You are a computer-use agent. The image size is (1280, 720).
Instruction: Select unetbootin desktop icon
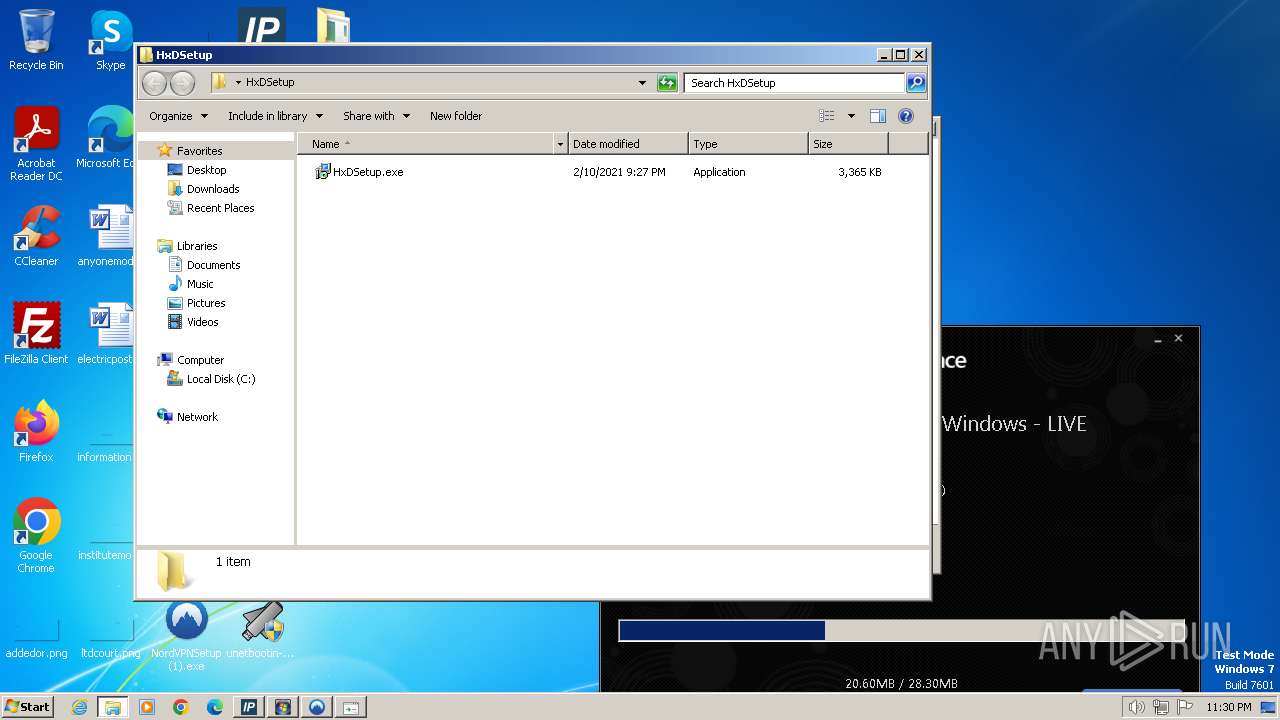[261, 630]
